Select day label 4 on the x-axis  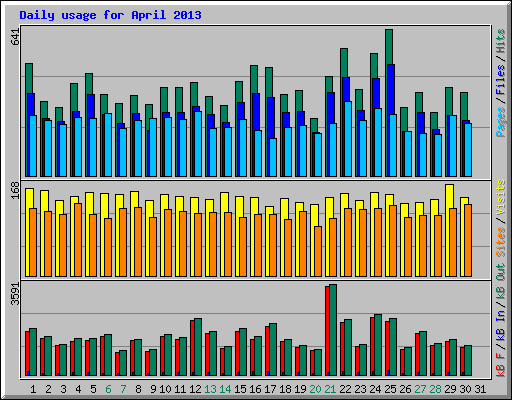tap(78, 389)
